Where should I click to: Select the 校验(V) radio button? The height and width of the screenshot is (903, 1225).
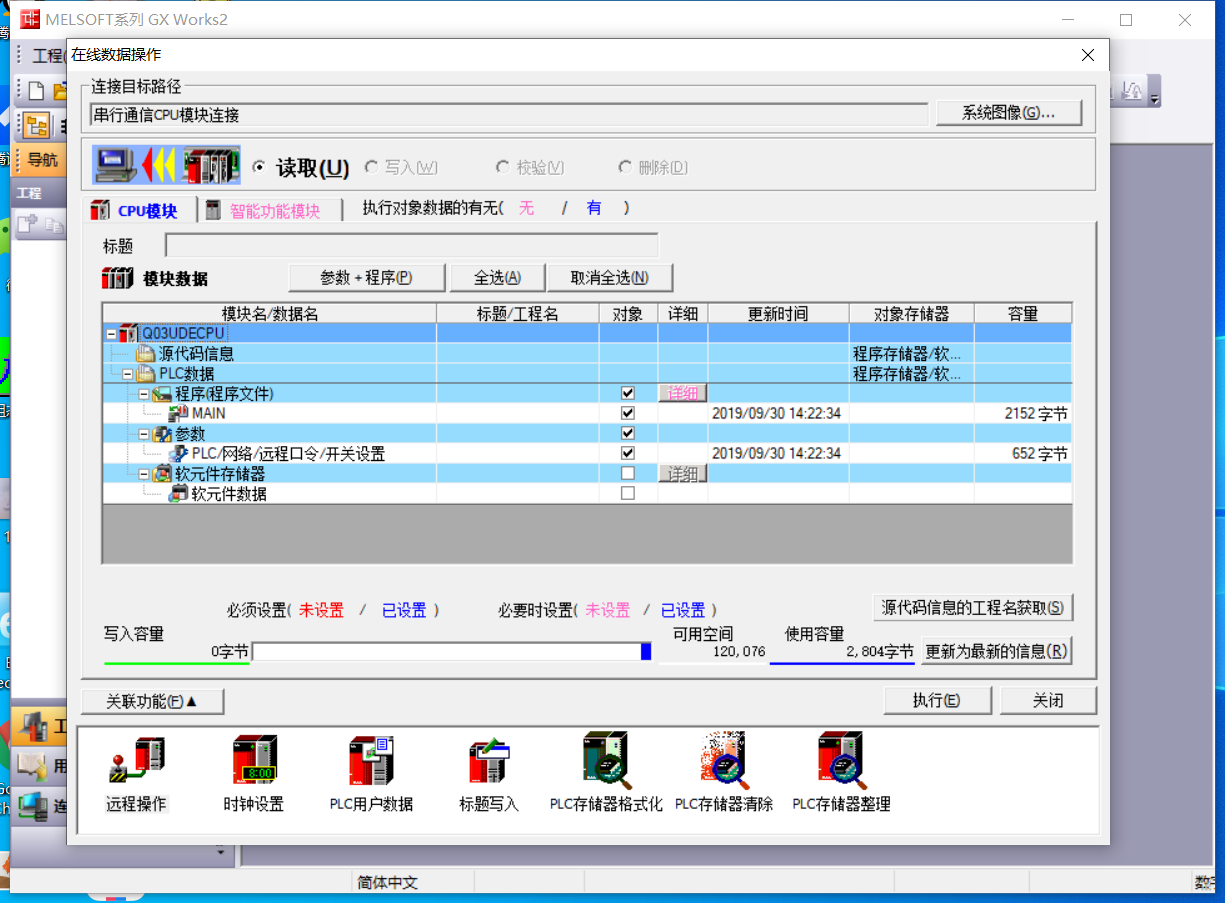click(x=503, y=167)
